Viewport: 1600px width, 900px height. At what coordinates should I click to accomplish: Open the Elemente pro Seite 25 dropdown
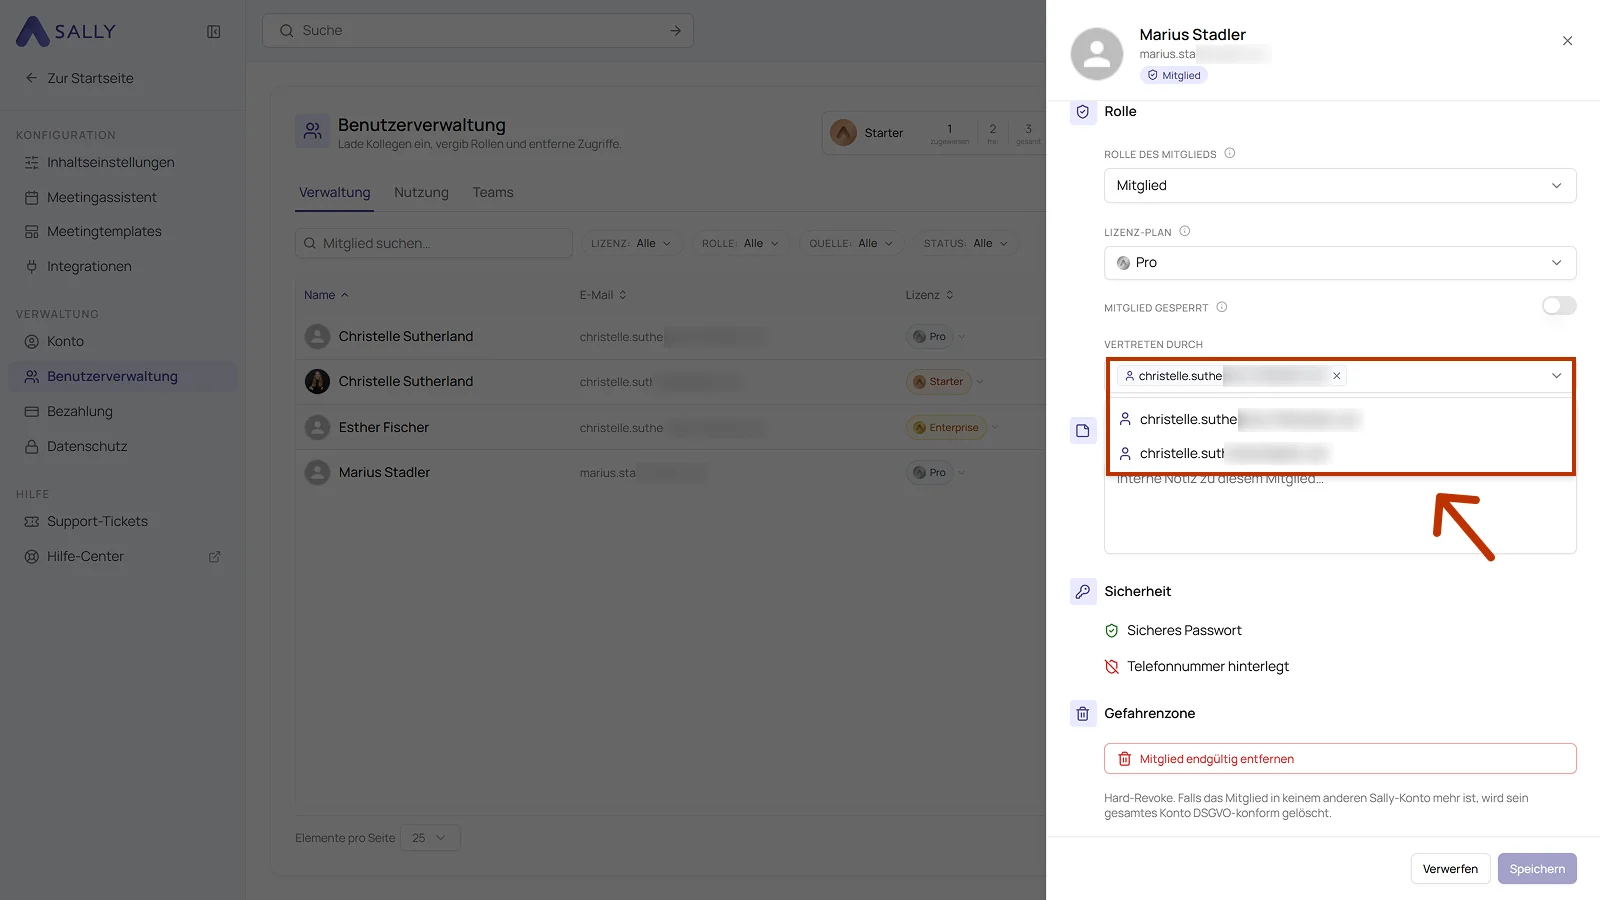431,838
